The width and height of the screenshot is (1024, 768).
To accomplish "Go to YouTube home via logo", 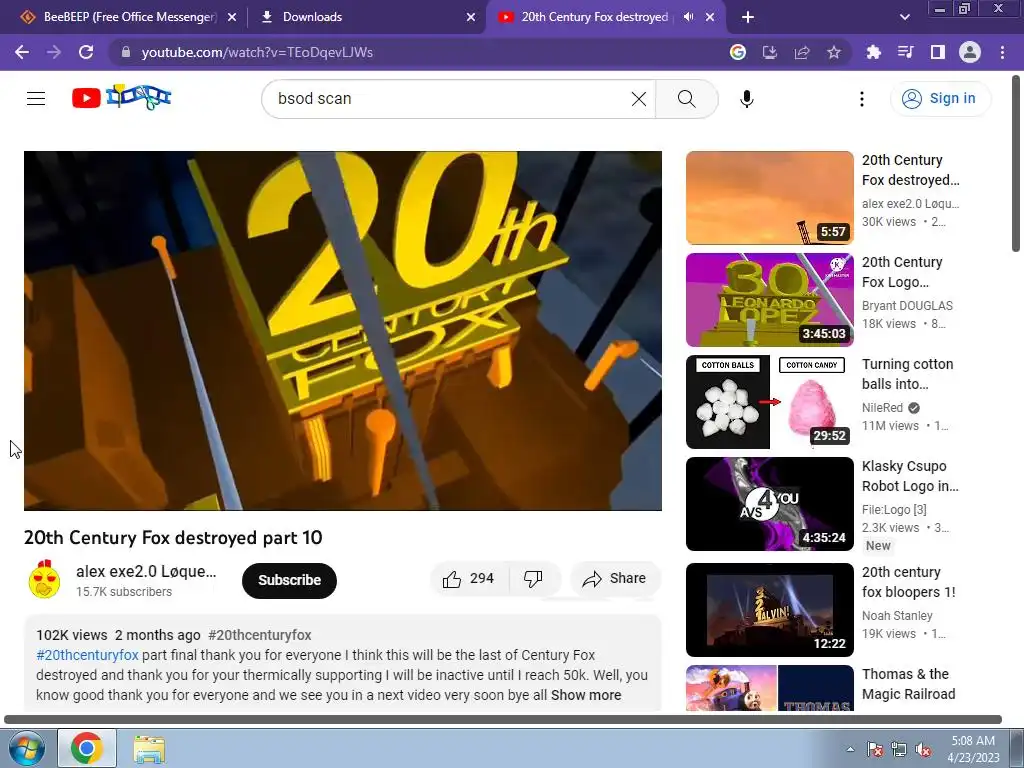I will 121,98.
